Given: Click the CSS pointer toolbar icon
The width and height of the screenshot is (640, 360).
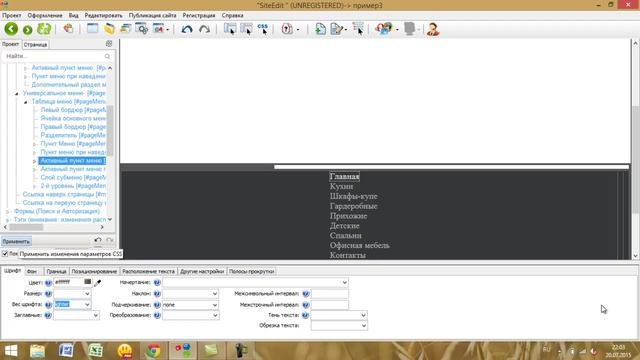Looking at the screenshot, I should (263, 29).
